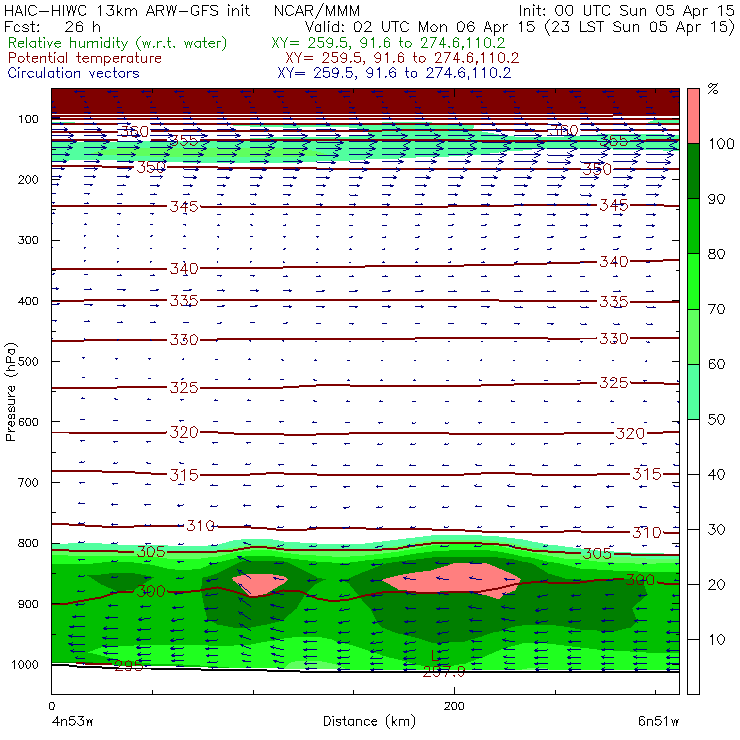
Task: Click the '10' colorbar tick label
Action: (716, 640)
